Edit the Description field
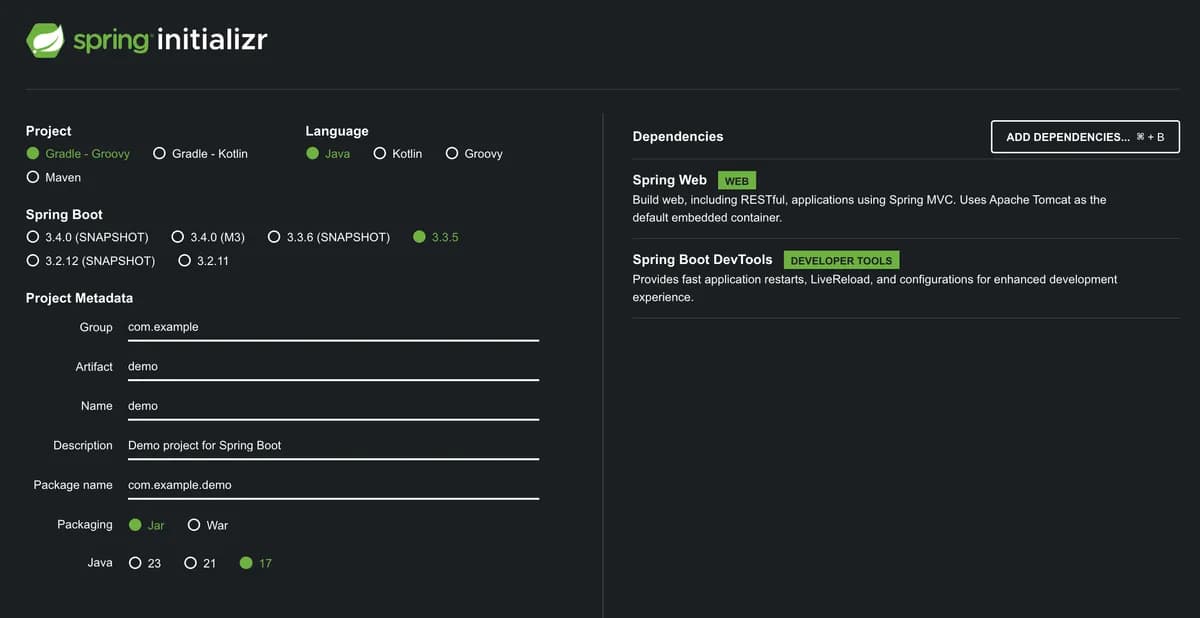Screen dimensions: 1200x618 [x=333, y=445]
